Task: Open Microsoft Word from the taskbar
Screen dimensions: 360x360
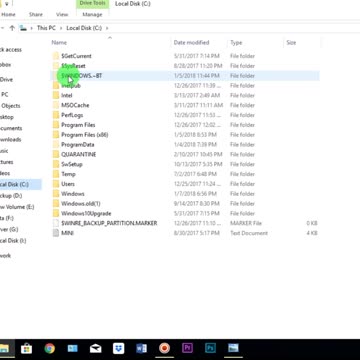Action: coord(142,348)
